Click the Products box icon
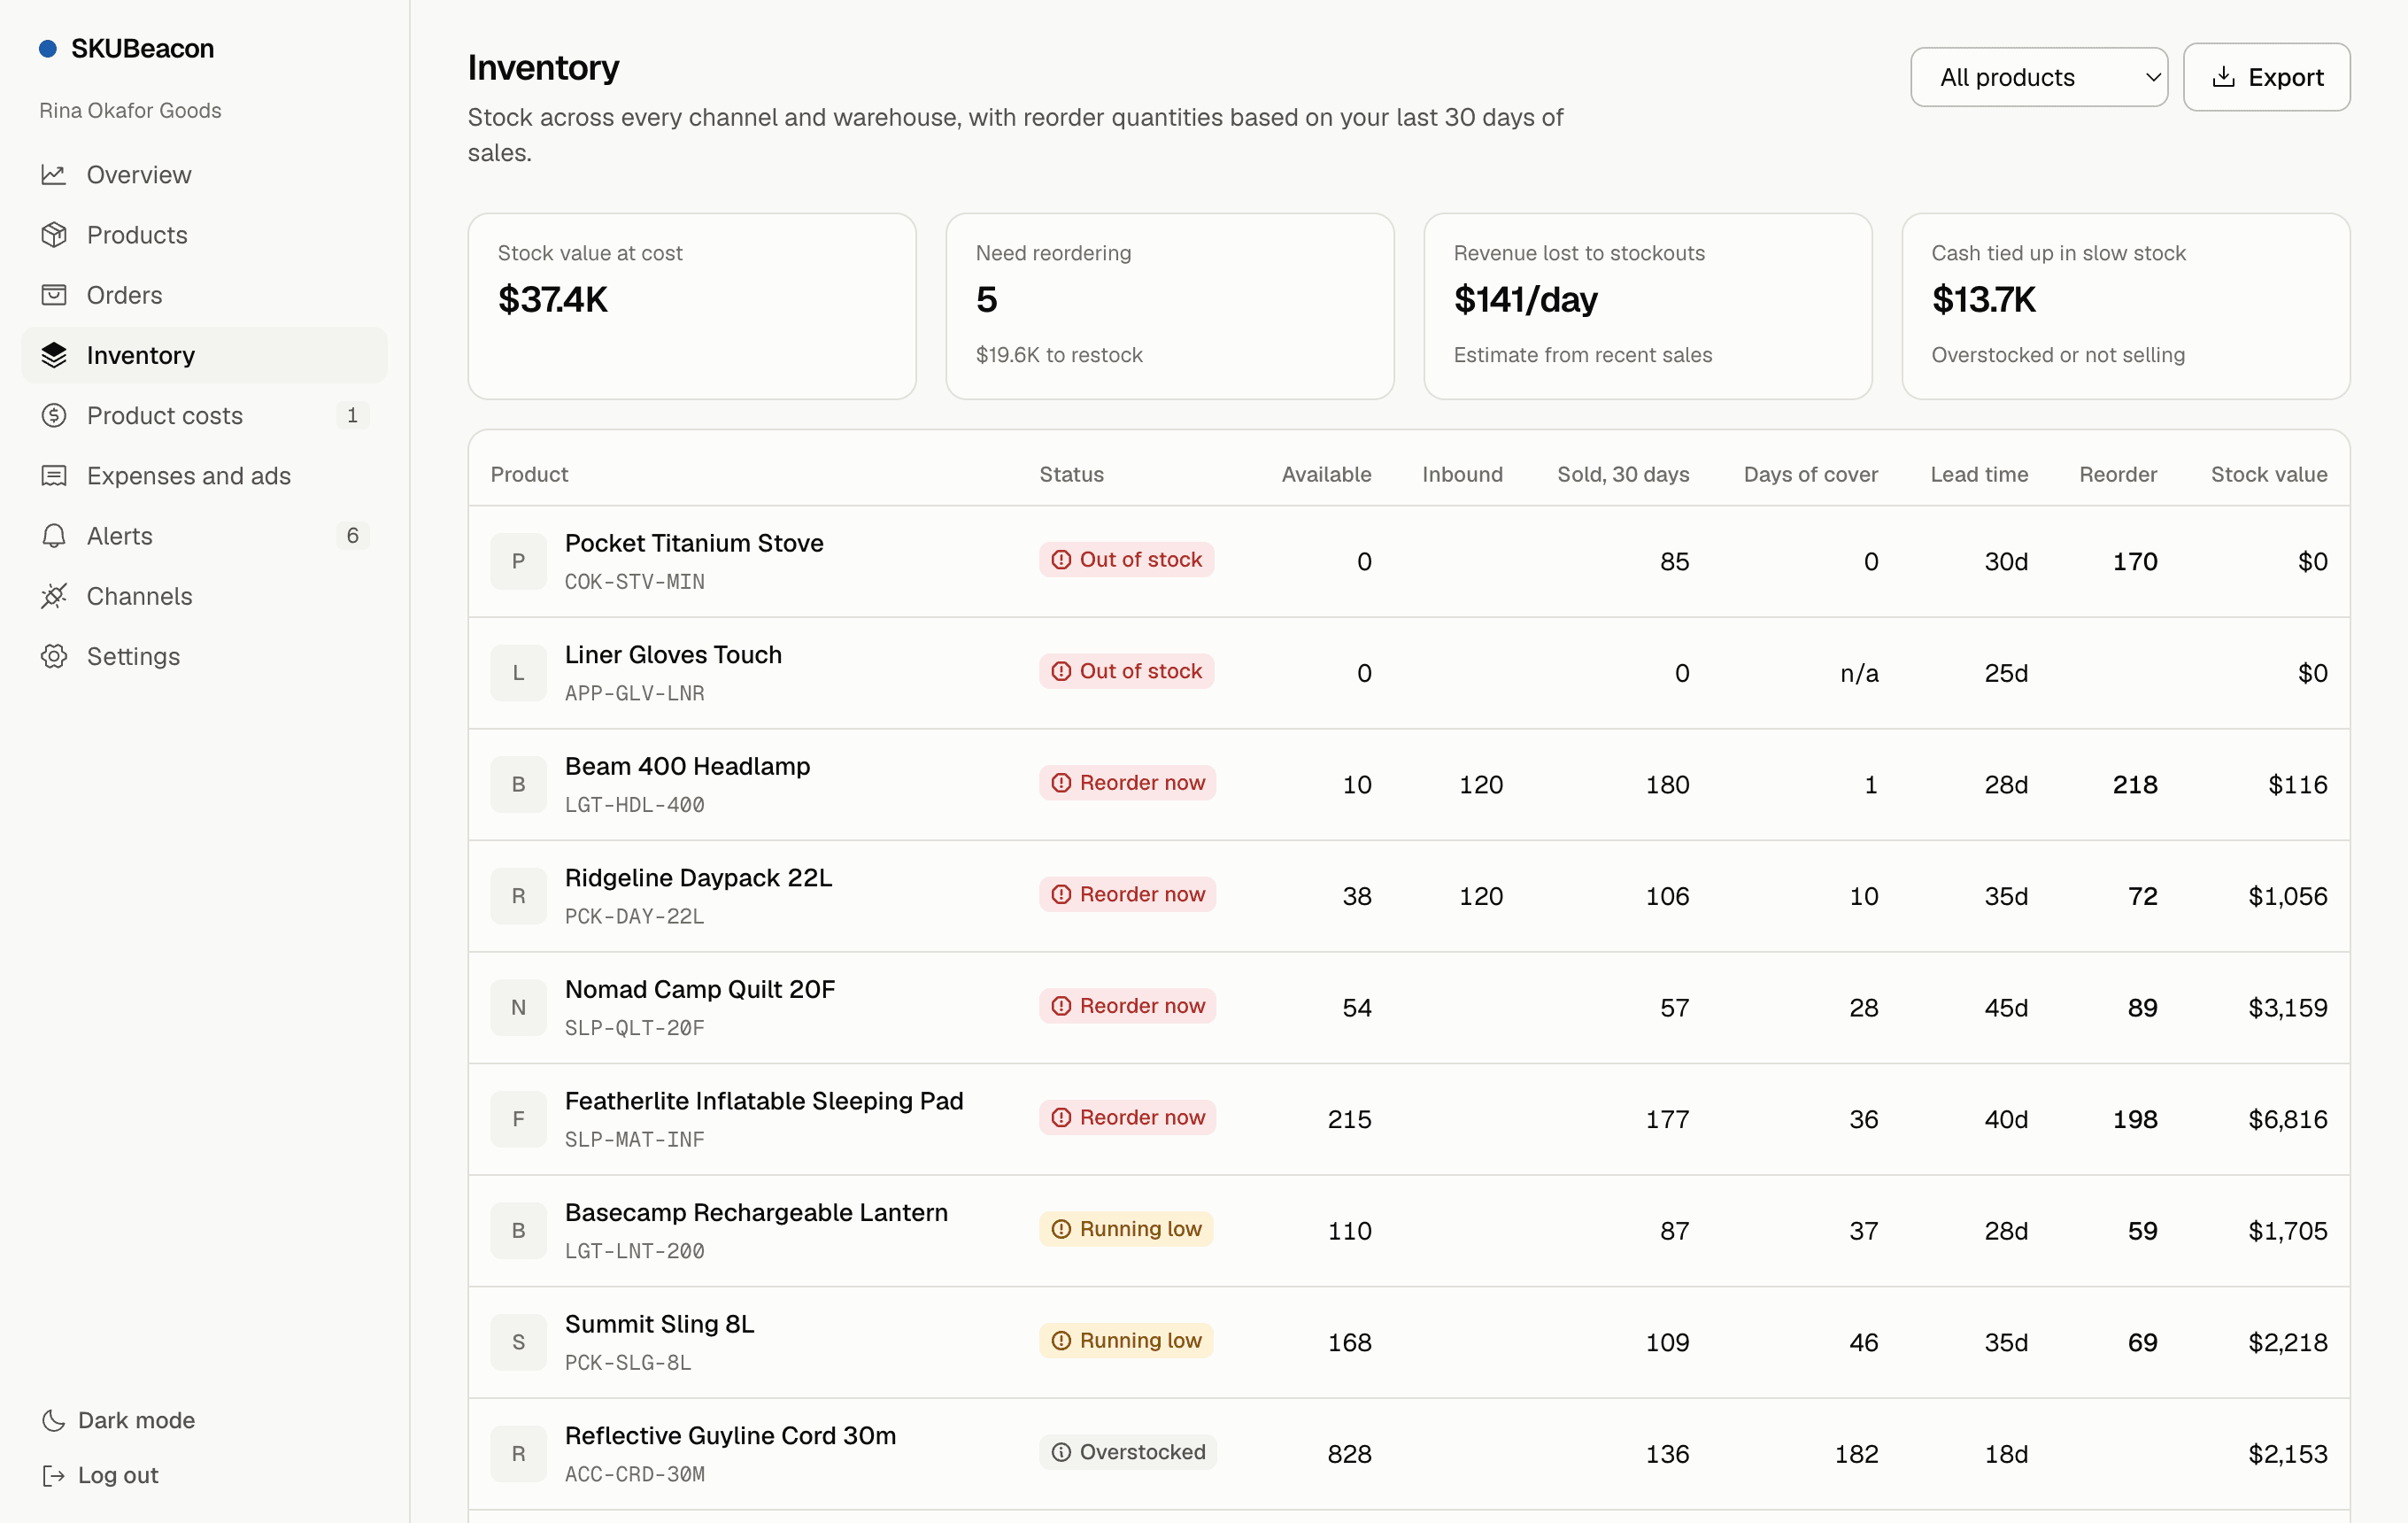Viewport: 2408px width, 1523px height. coord(54,235)
